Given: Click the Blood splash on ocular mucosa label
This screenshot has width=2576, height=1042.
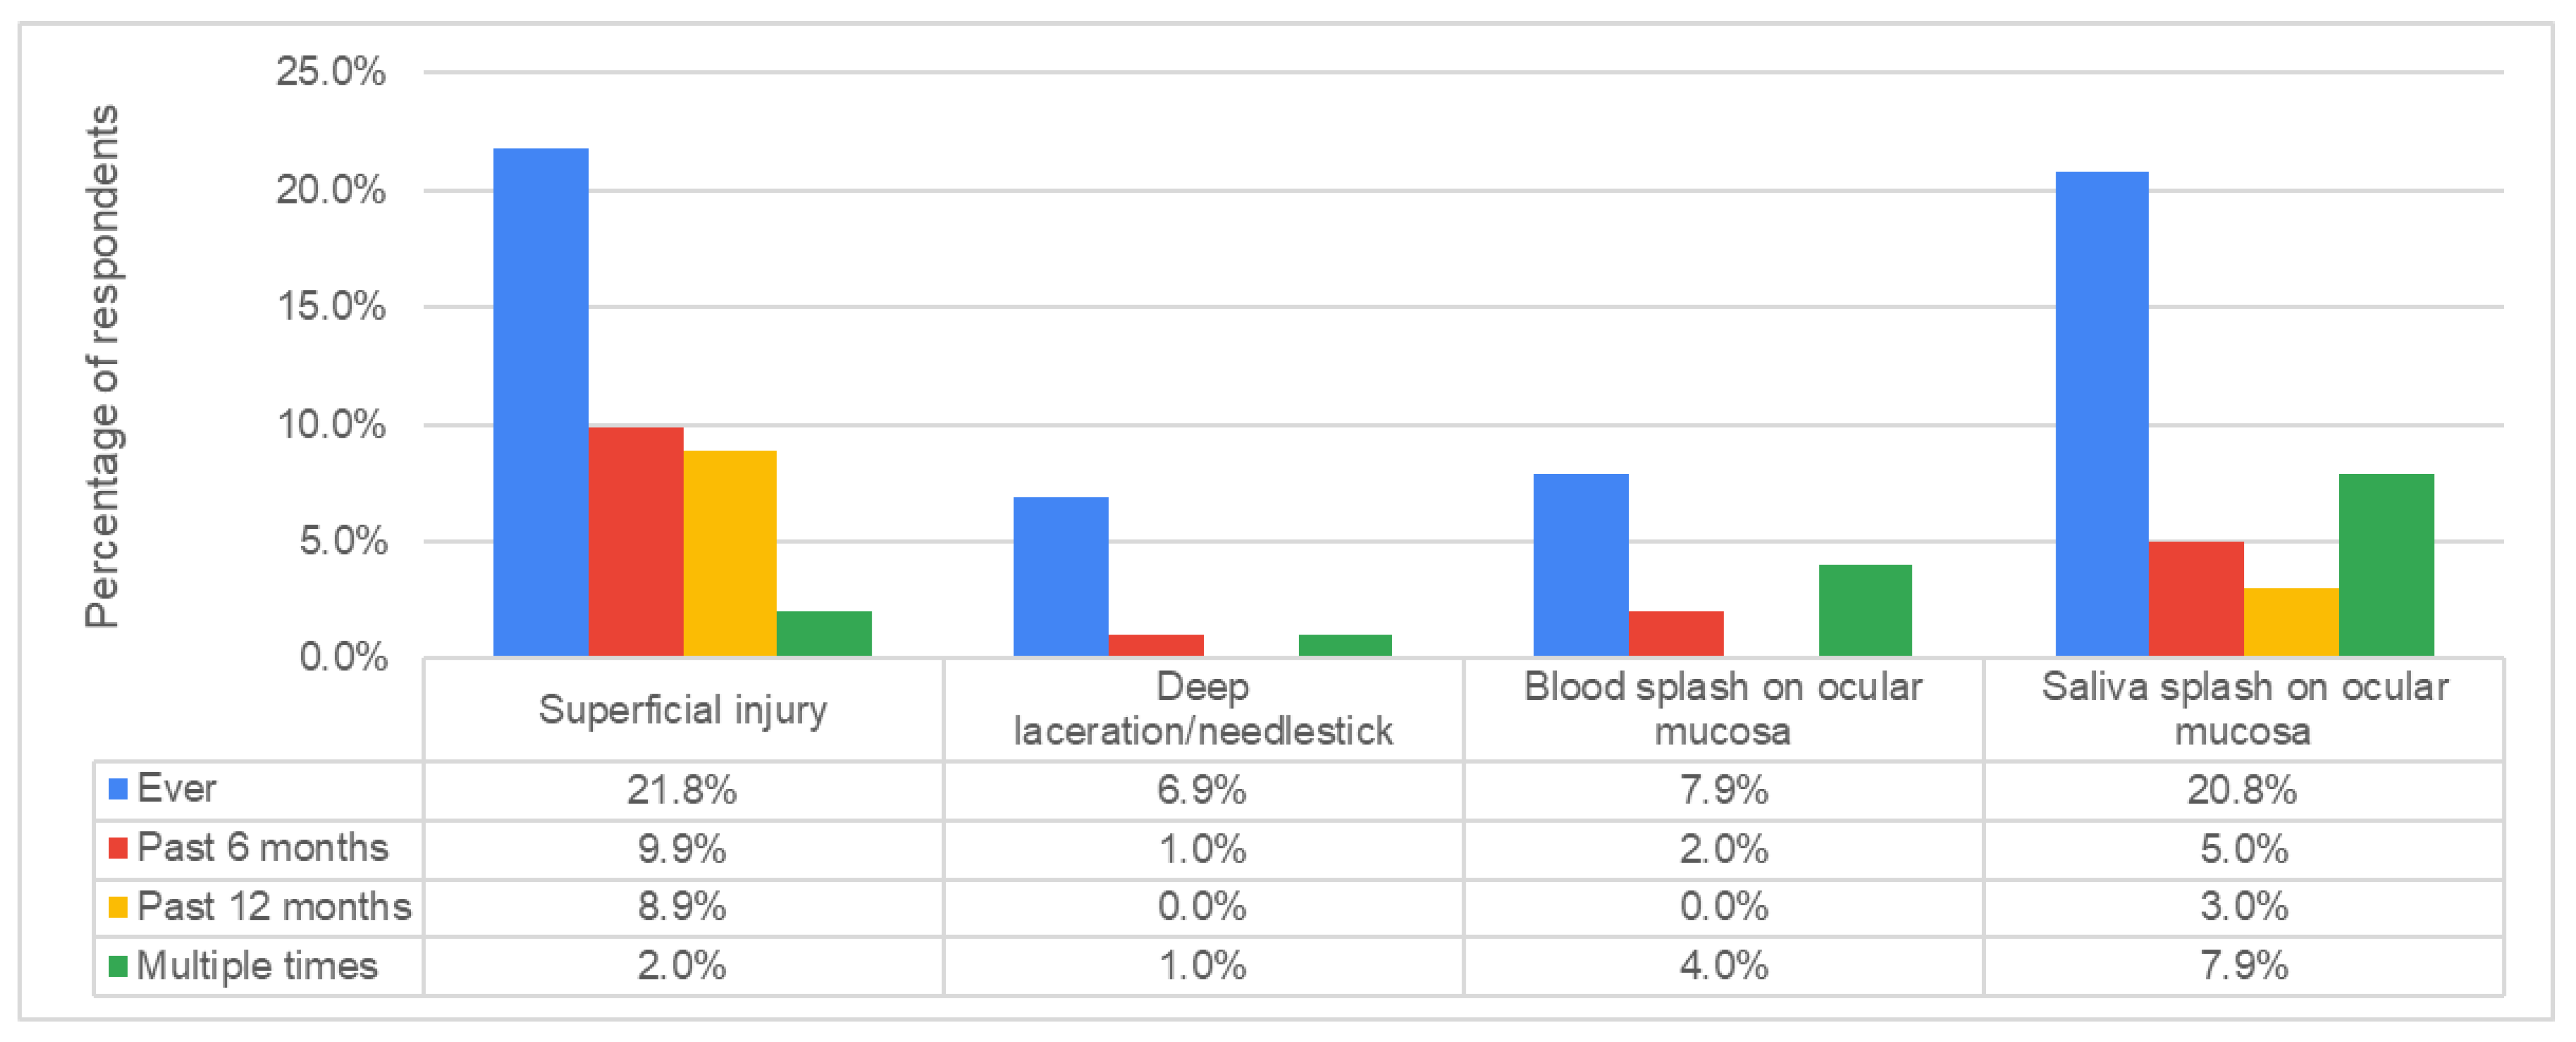Looking at the screenshot, I should pos(1723,709).
